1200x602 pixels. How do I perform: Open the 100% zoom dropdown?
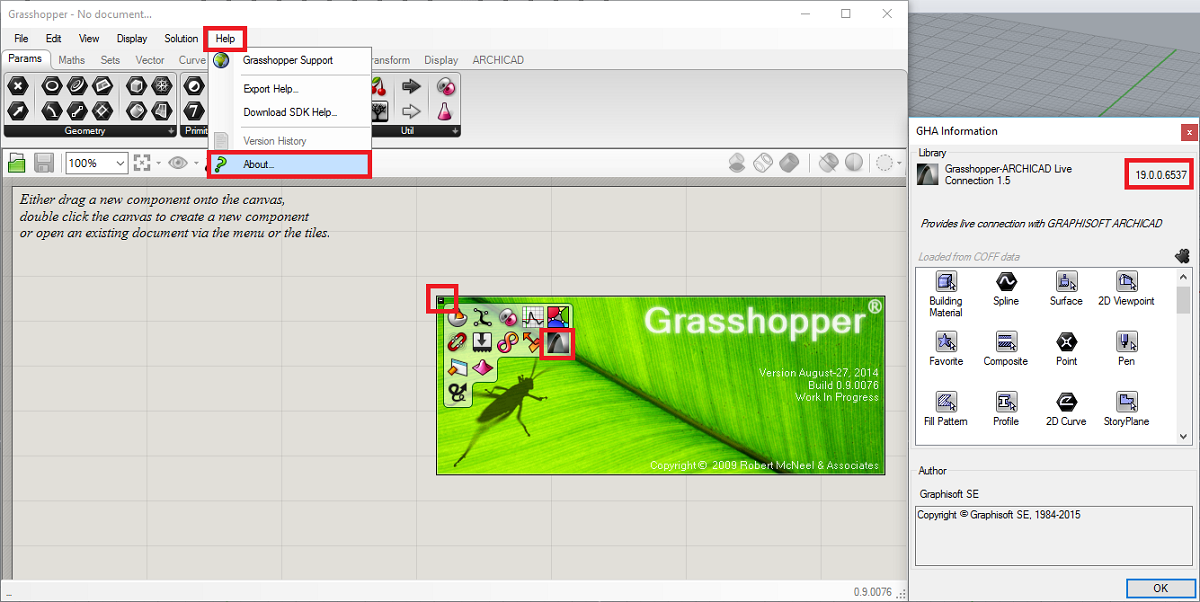tap(121, 163)
